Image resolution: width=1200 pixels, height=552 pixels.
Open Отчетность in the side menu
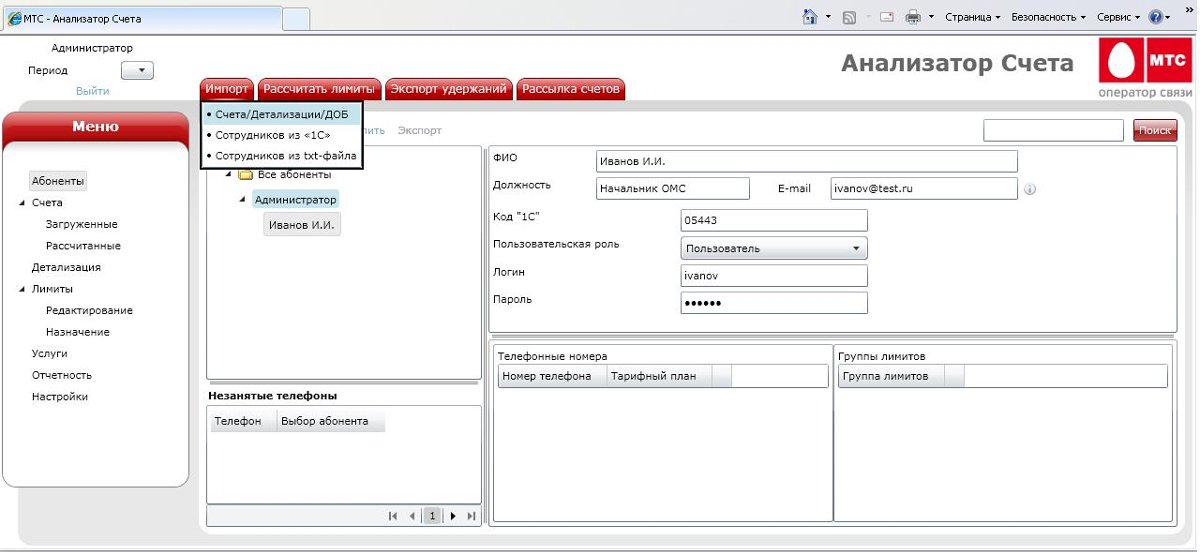tap(62, 375)
